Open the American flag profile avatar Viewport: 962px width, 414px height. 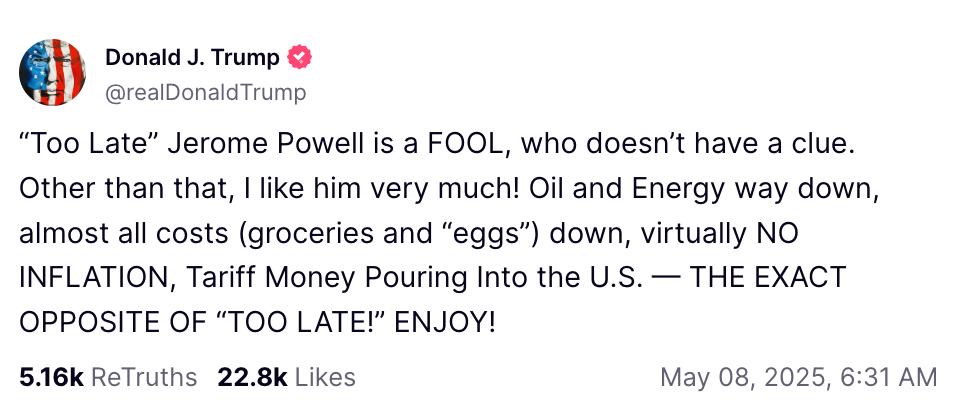pyautogui.click(x=52, y=72)
